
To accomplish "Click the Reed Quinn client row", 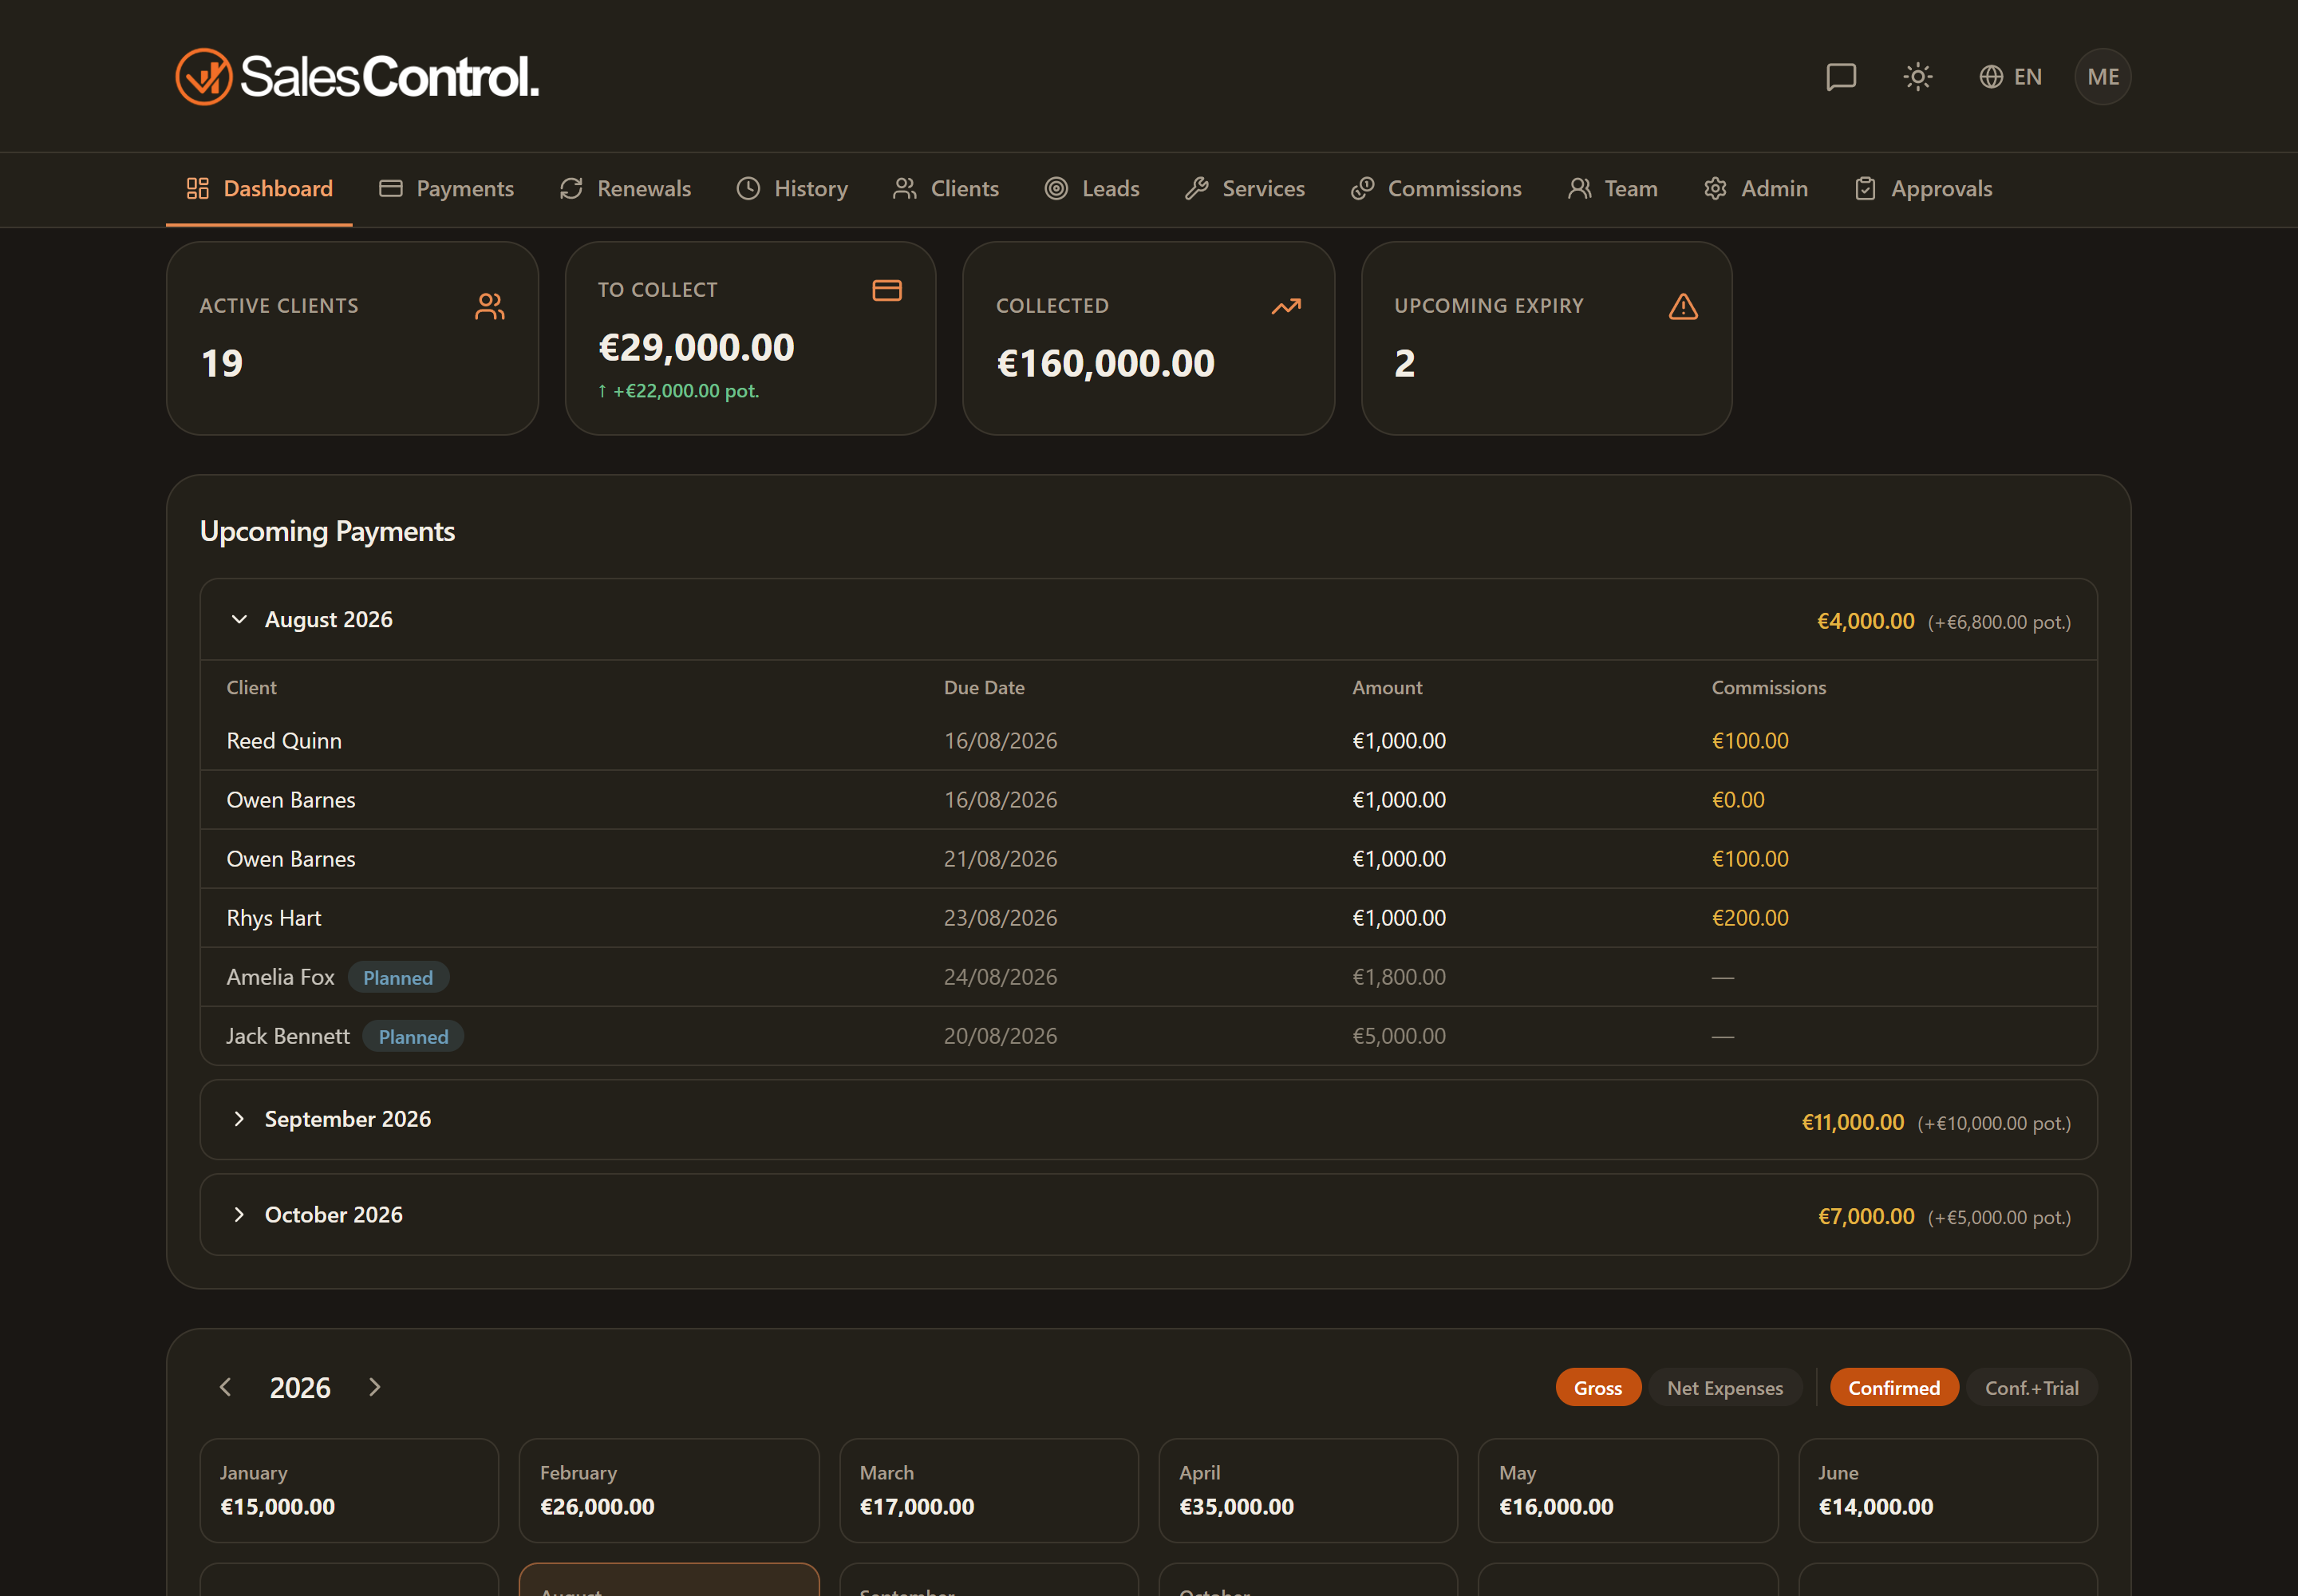I will click(x=1148, y=741).
